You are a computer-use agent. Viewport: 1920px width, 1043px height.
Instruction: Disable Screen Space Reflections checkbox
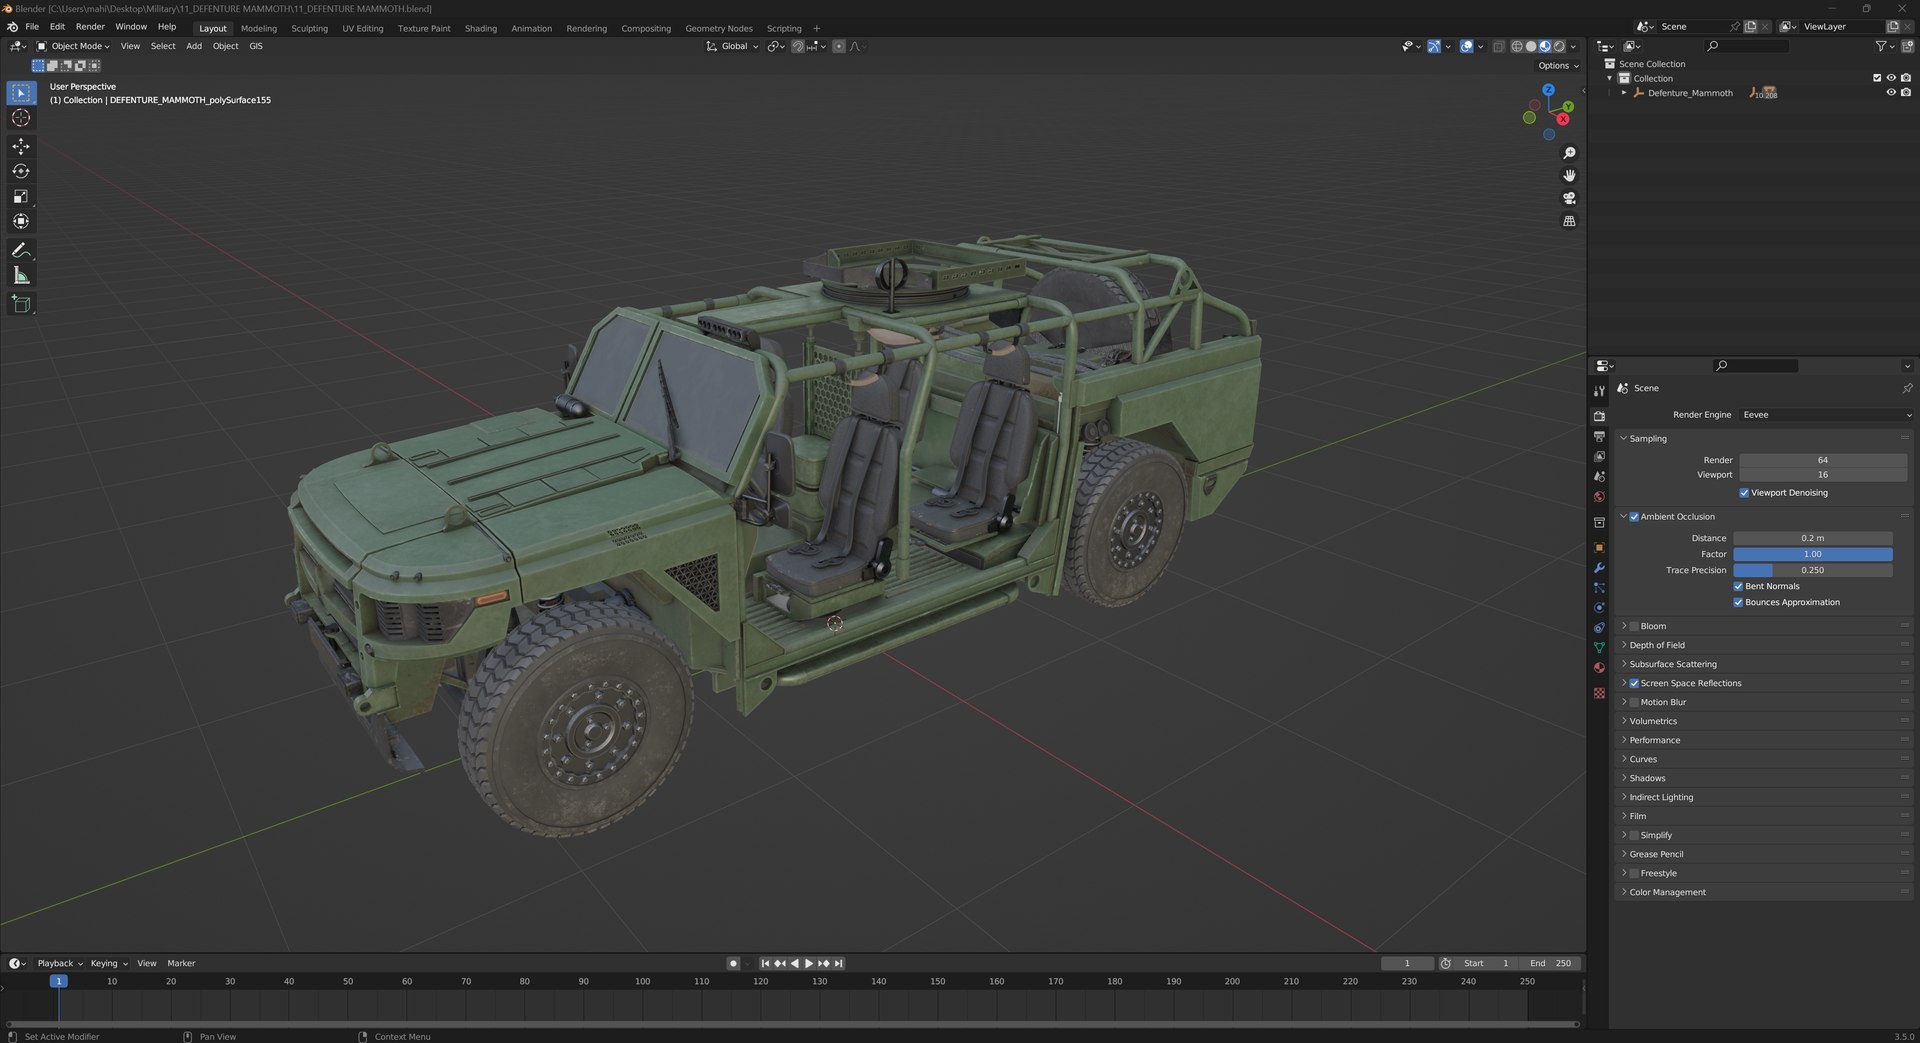[1634, 684]
